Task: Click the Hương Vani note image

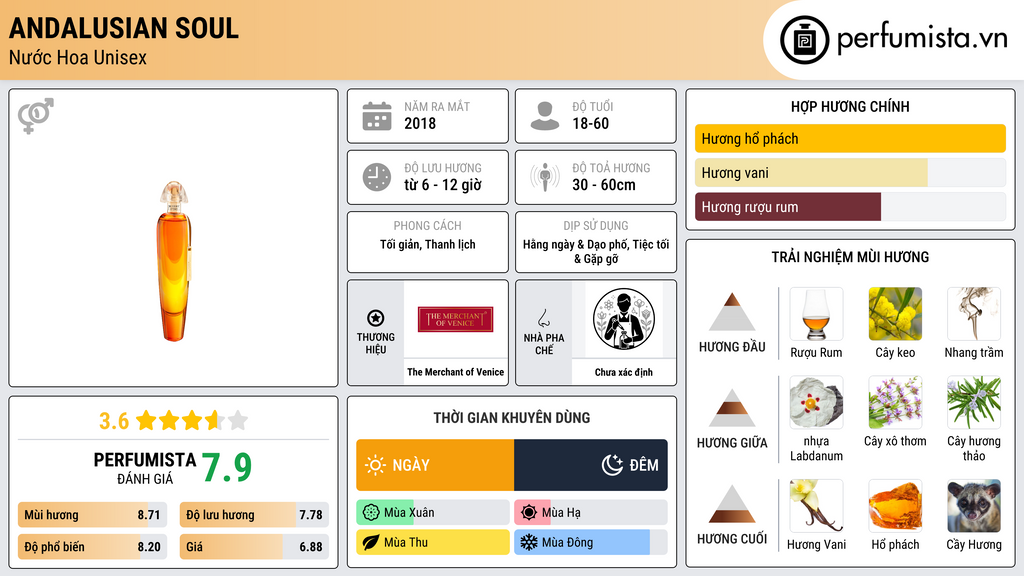Action: click(x=816, y=506)
